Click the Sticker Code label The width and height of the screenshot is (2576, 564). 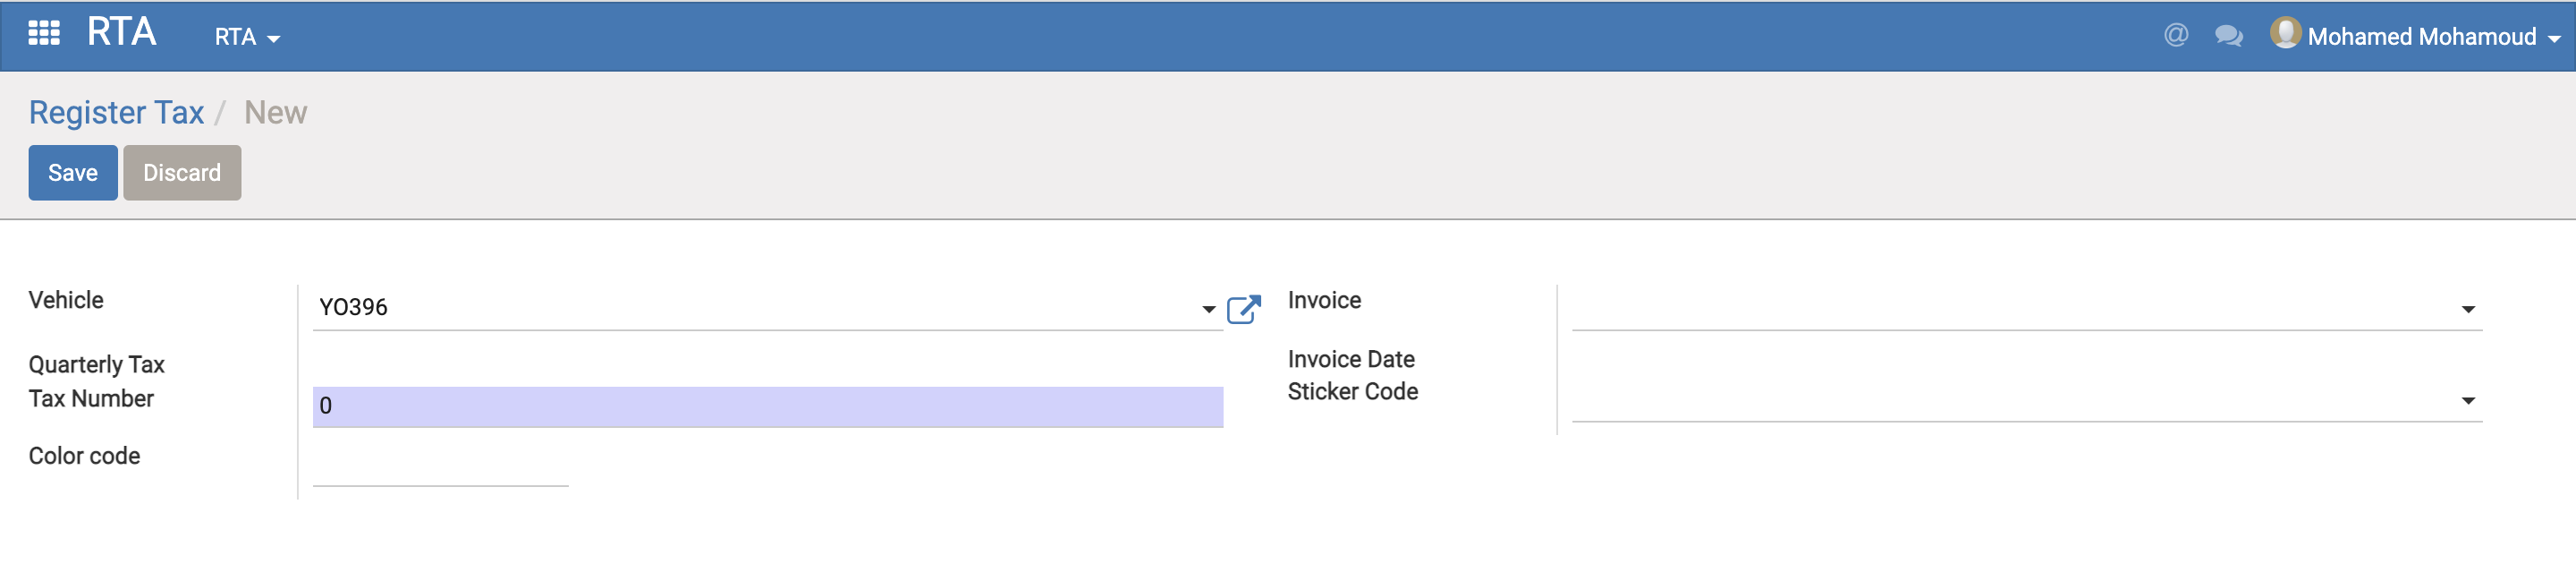click(1352, 391)
